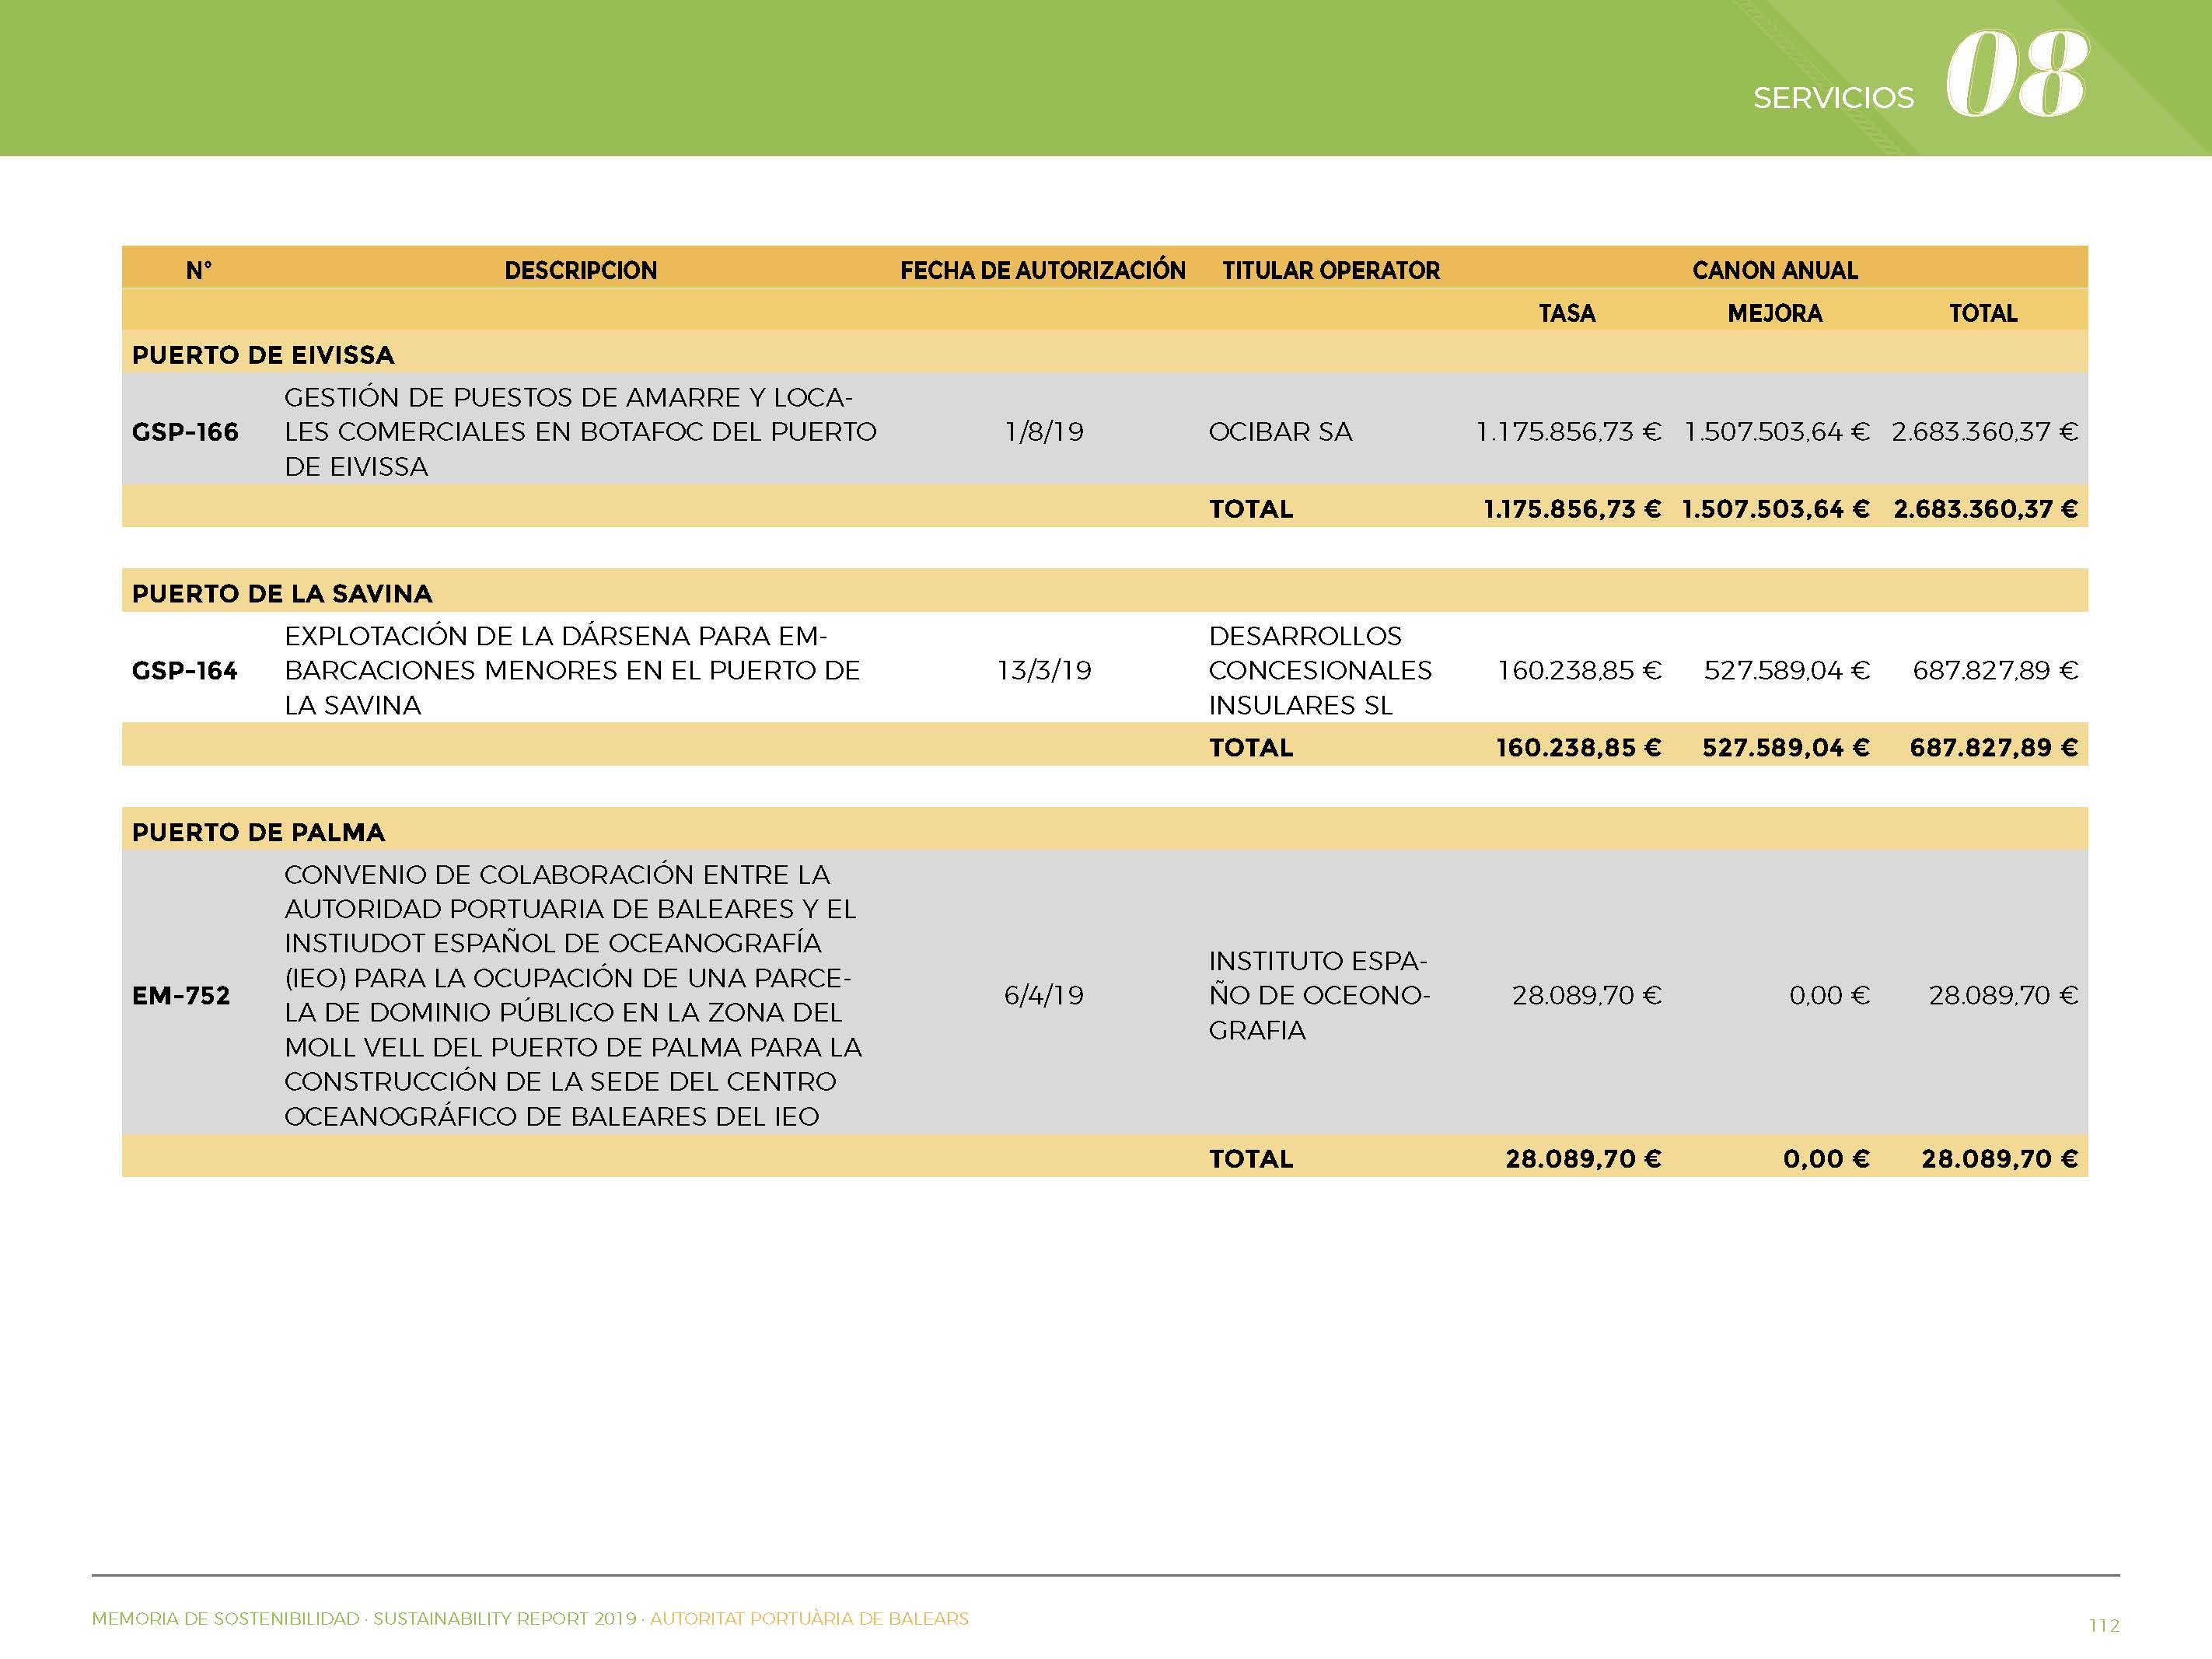Click bold Palma mejora total 0,00 €
This screenshot has width=2212, height=1659.
(x=1826, y=1159)
